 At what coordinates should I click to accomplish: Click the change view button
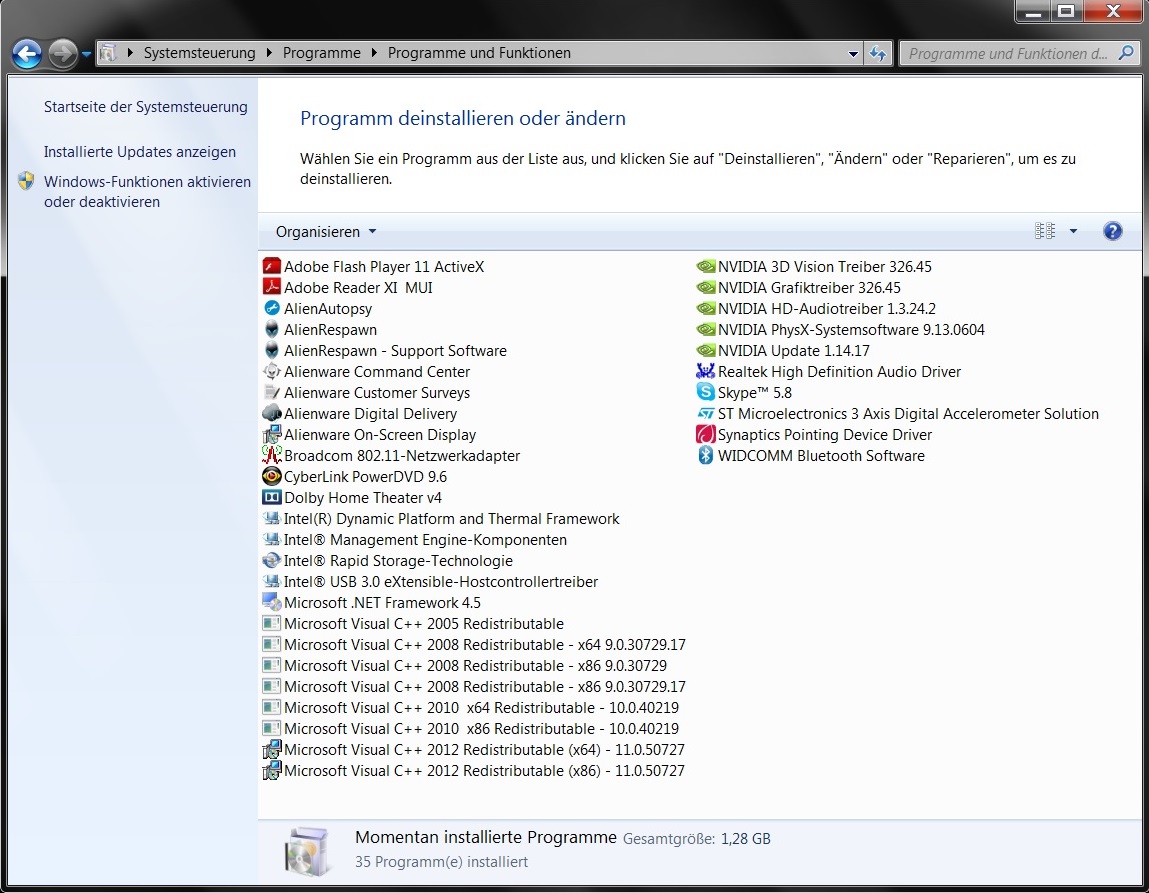tap(1045, 231)
